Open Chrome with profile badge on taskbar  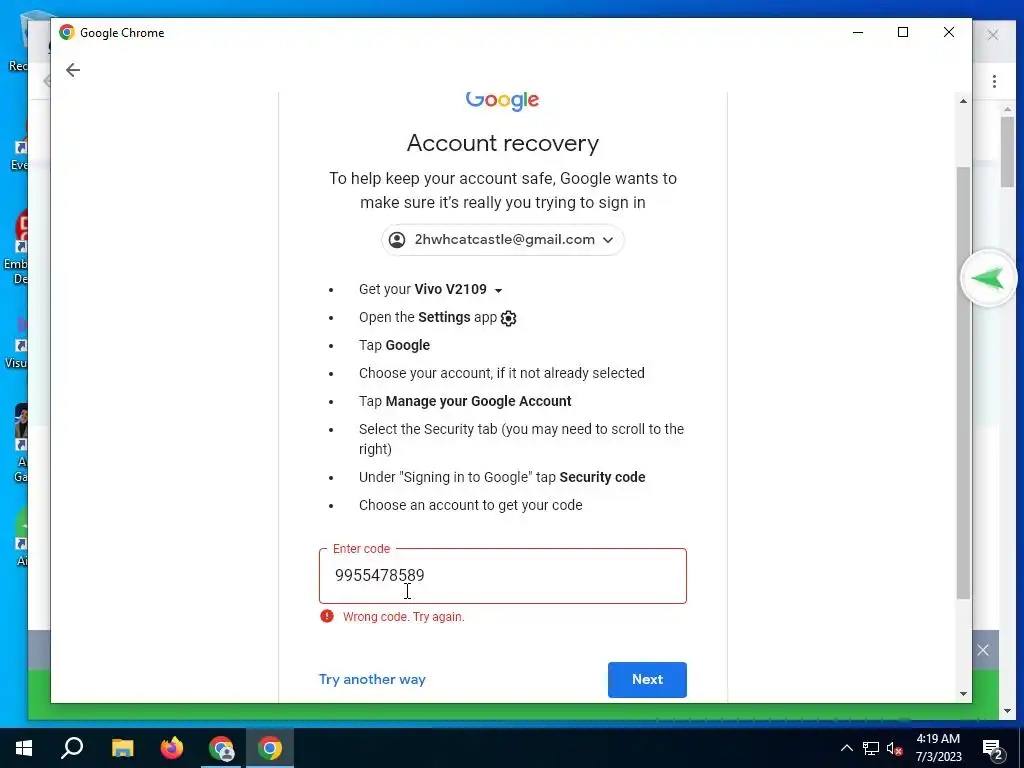221,748
